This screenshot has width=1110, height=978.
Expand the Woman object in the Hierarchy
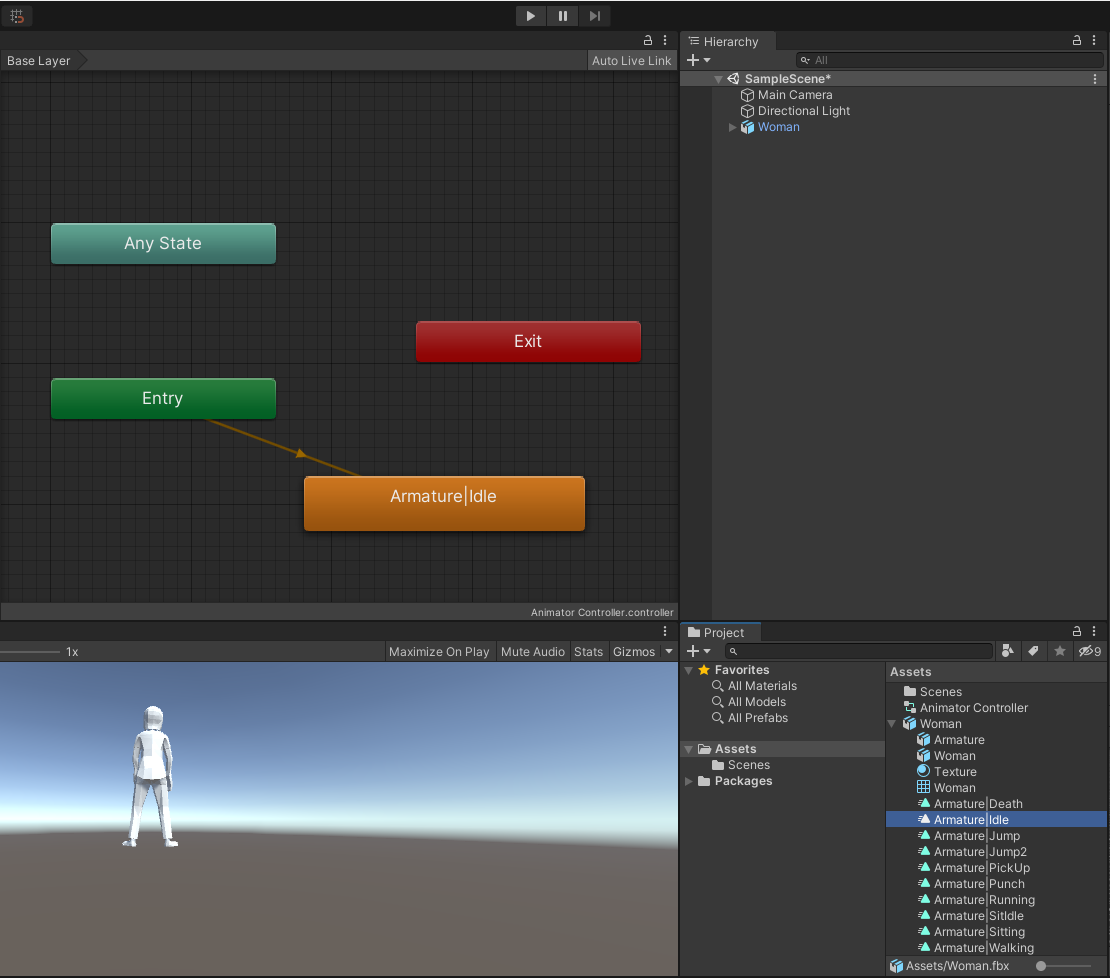pos(732,127)
